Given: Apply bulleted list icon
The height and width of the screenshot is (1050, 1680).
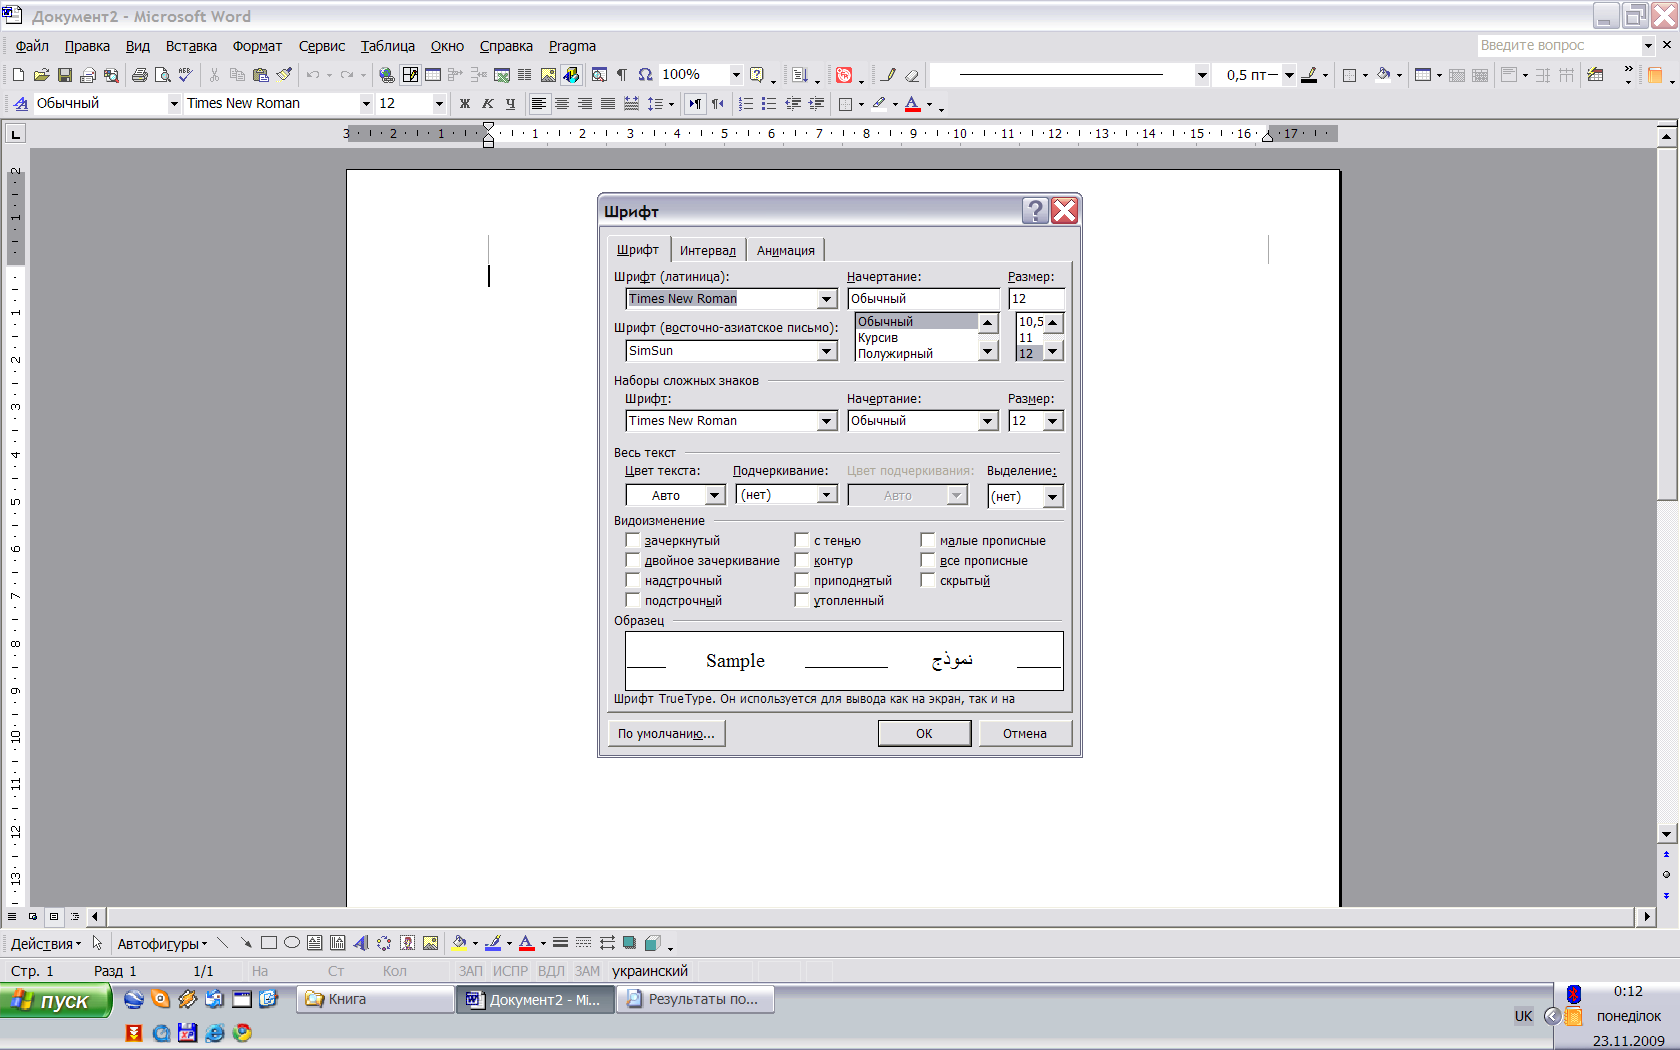Looking at the screenshot, I should click(768, 104).
